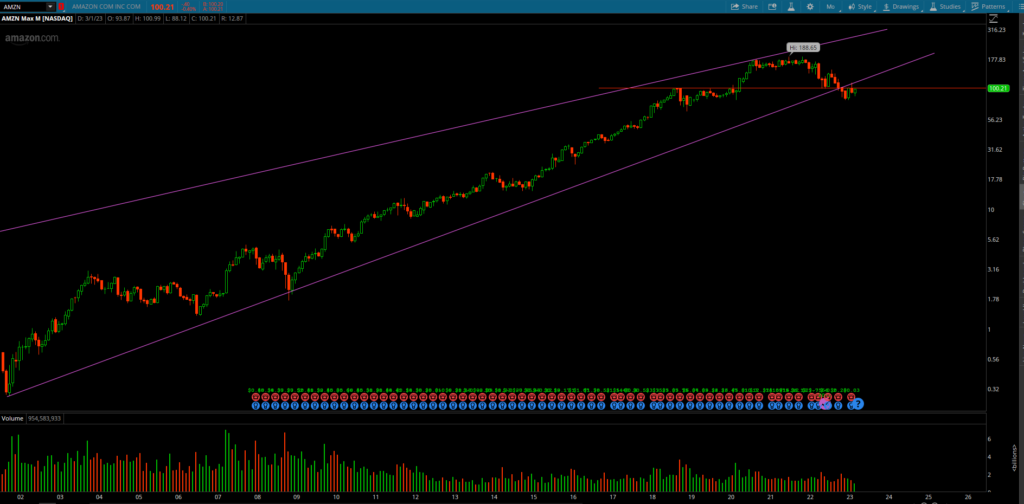Open the Mo timeframe dropdown
Viewport: 1024px width, 504px height.
pos(829,6)
